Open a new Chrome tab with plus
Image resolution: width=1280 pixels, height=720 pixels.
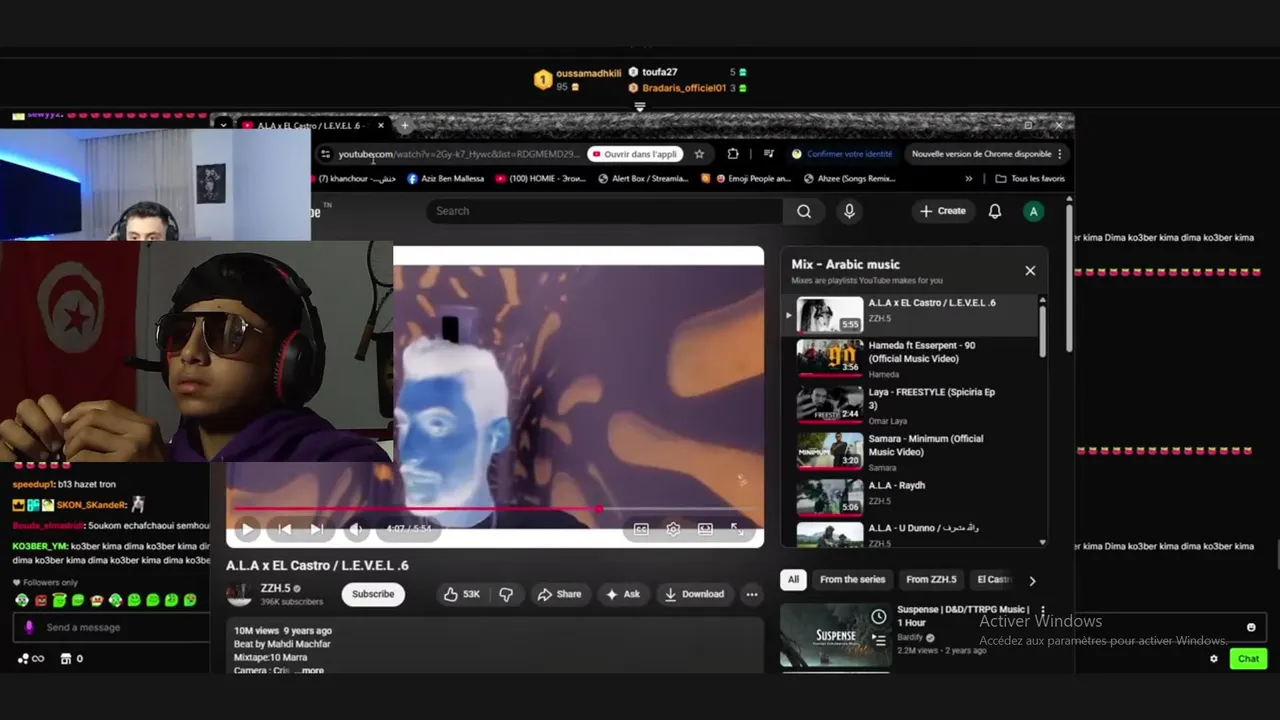pyautogui.click(x=404, y=126)
